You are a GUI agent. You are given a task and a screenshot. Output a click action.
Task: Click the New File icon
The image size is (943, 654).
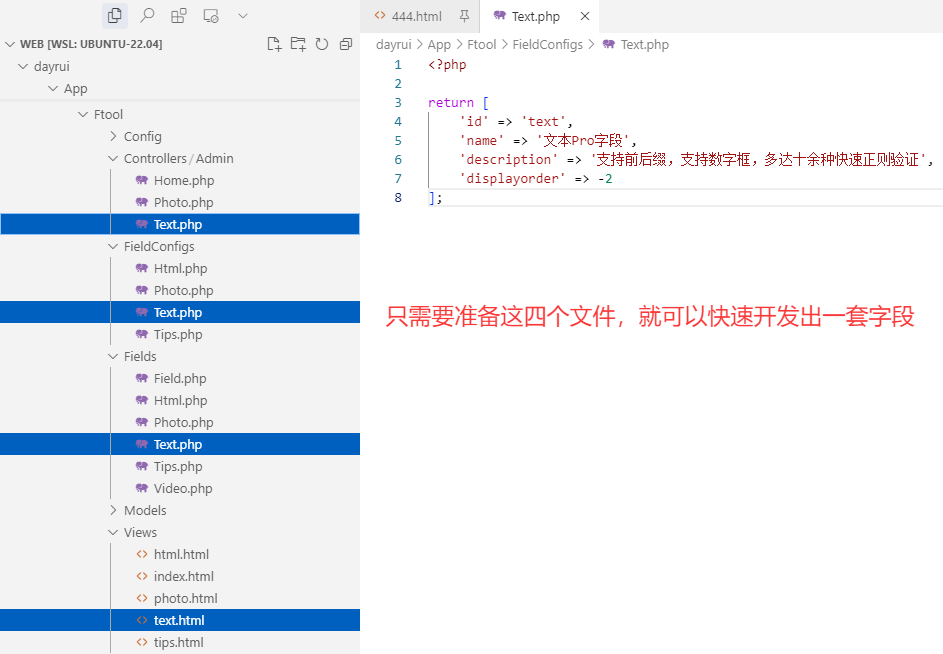coord(274,44)
